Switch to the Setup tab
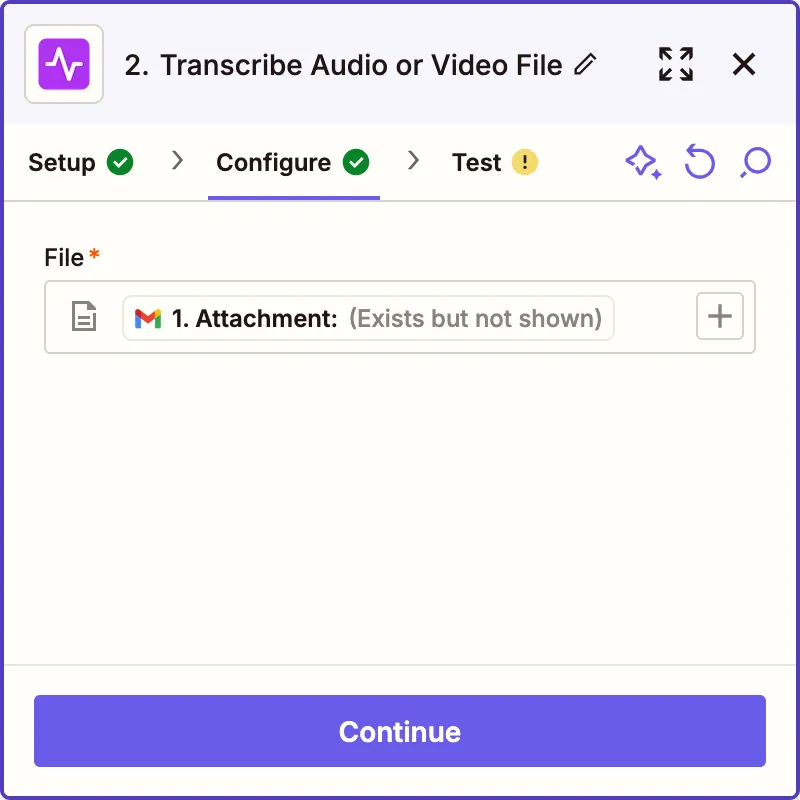 pos(62,163)
